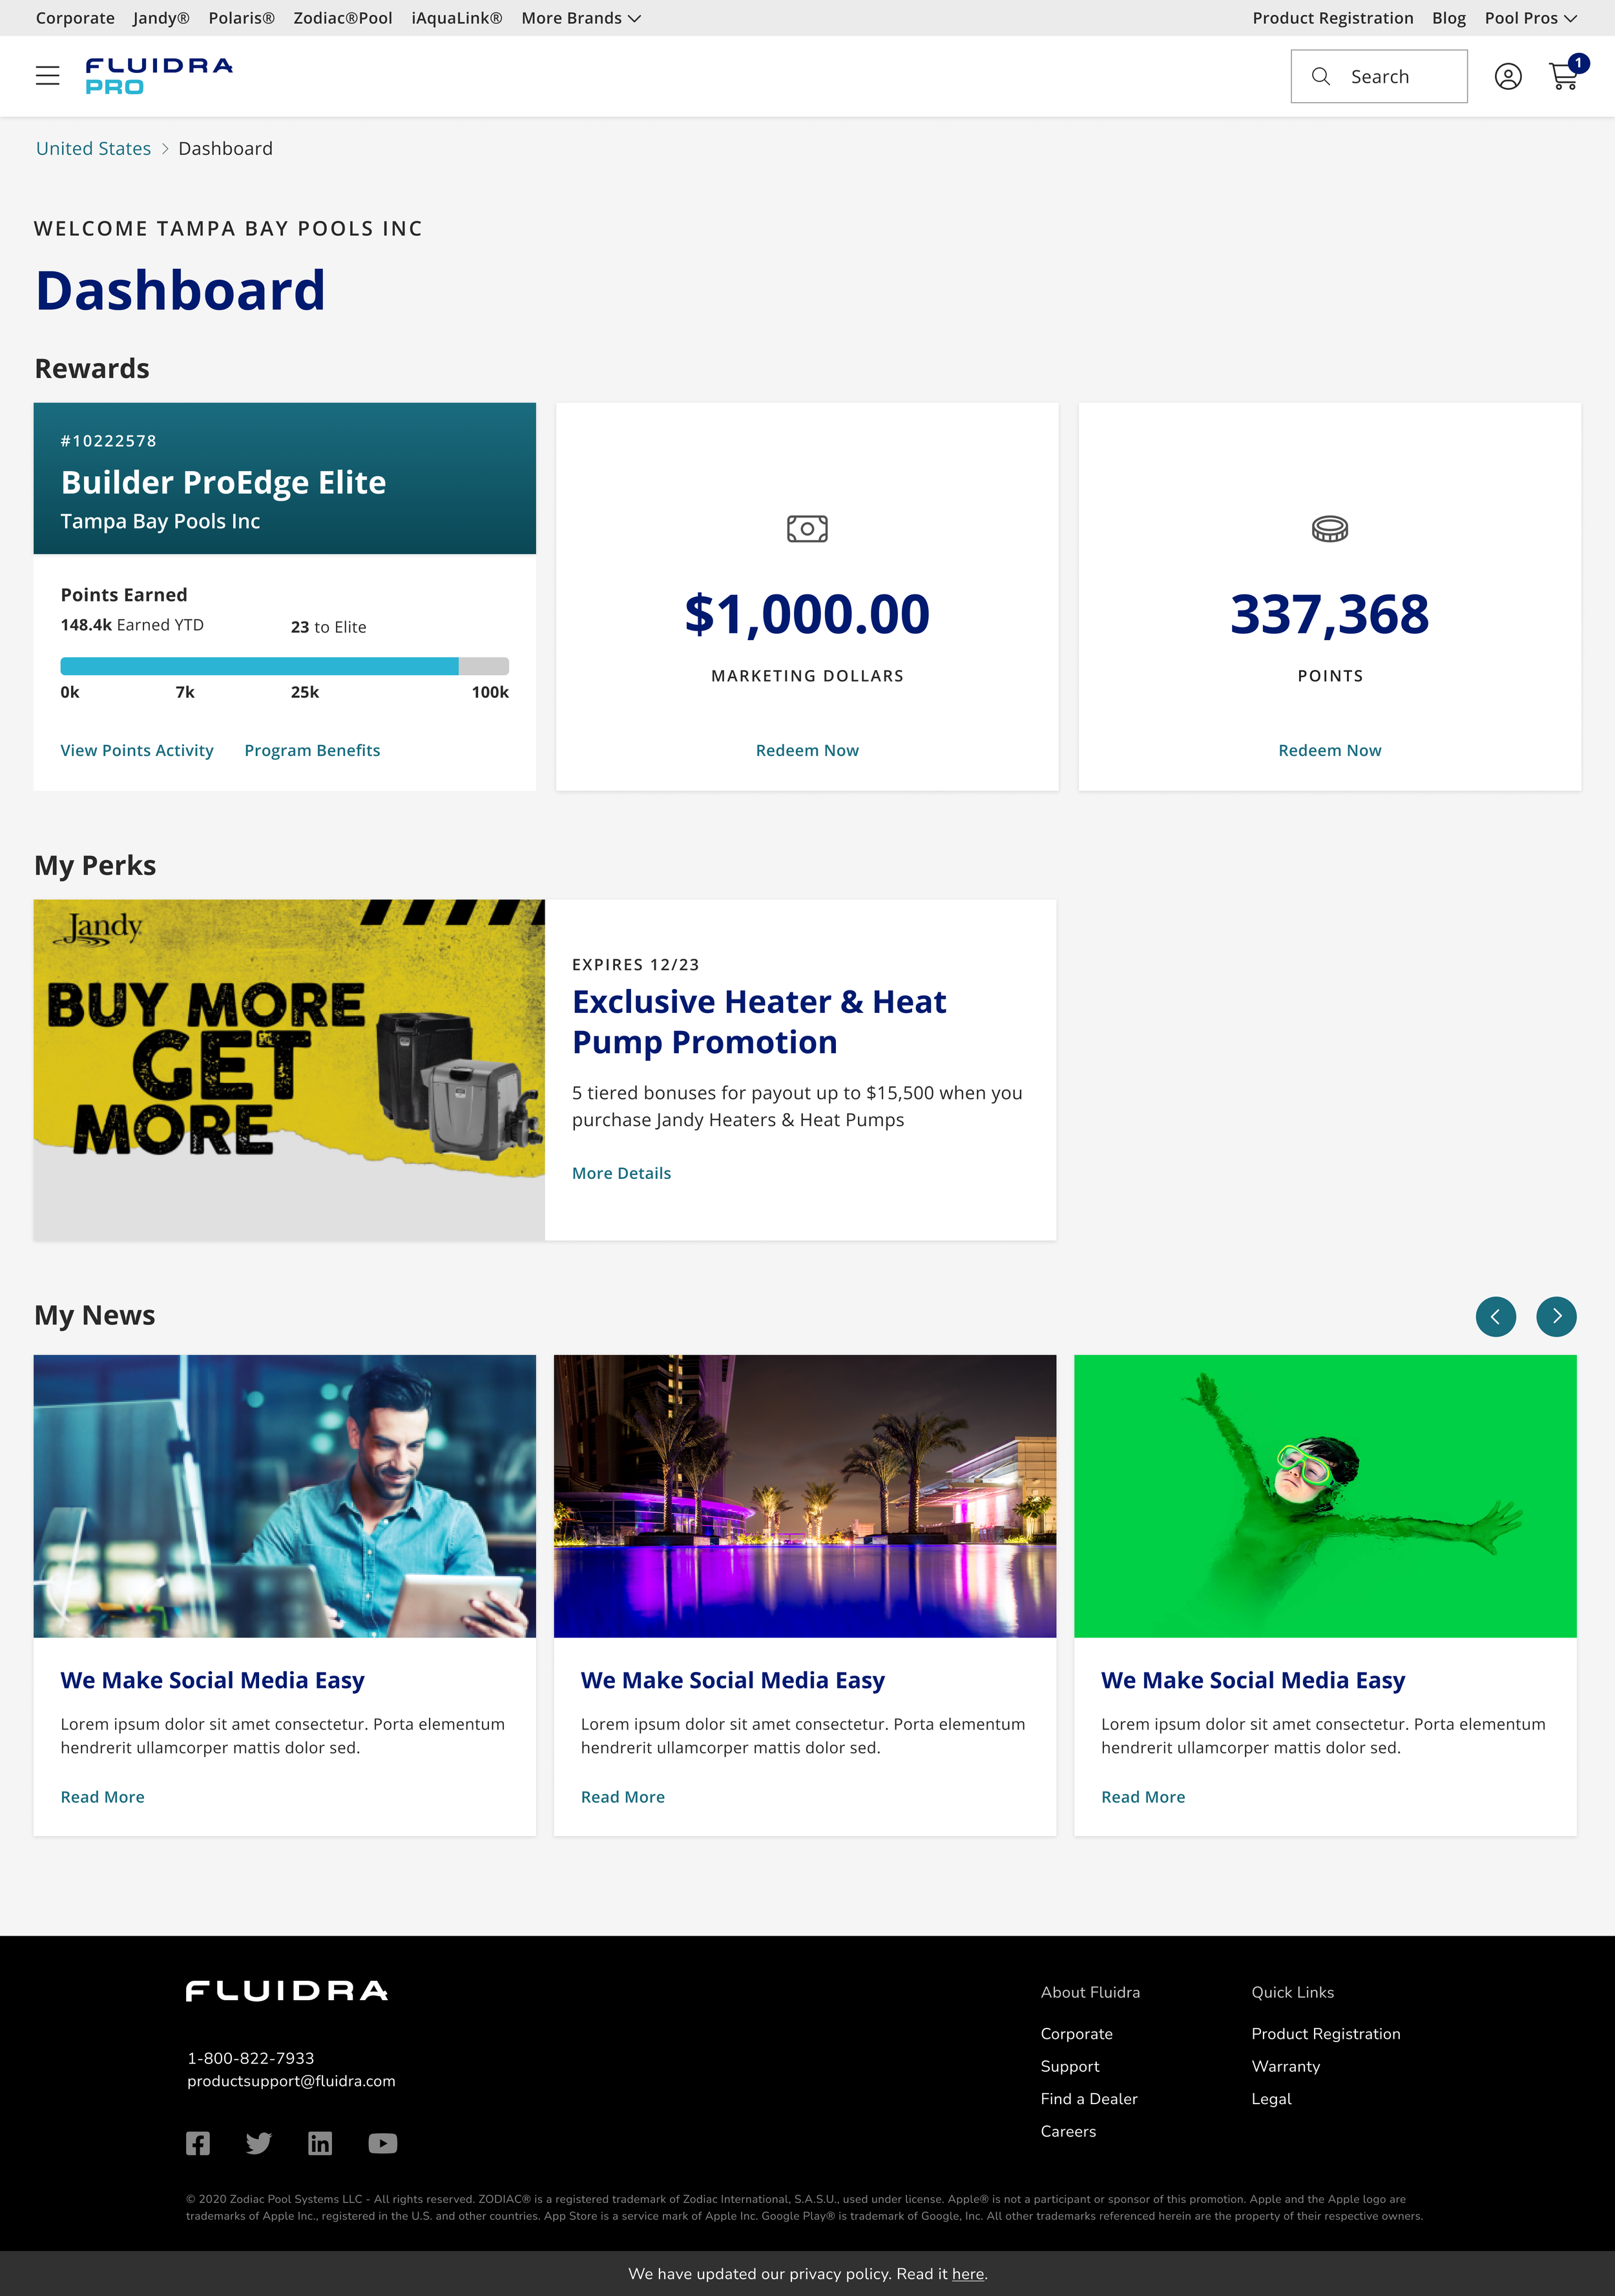Click the points earned progress bar

[x=284, y=666]
